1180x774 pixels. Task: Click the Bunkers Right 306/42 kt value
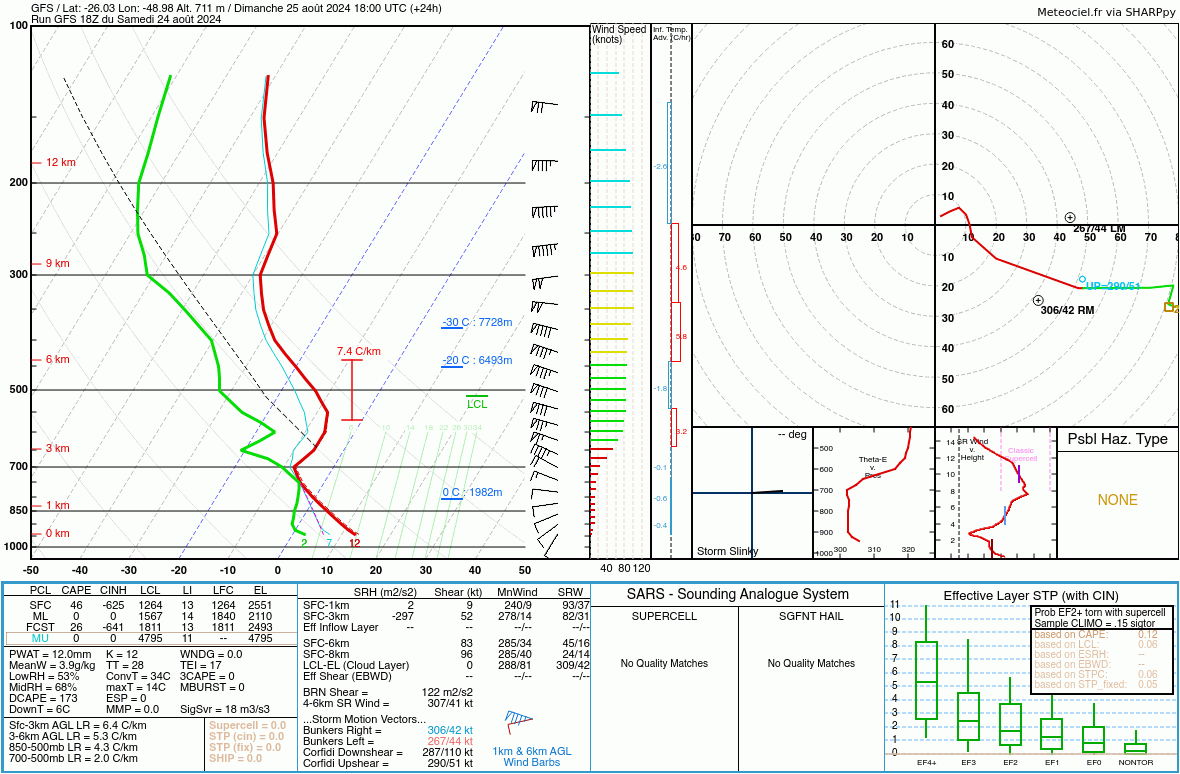pyautogui.click(x=450, y=730)
